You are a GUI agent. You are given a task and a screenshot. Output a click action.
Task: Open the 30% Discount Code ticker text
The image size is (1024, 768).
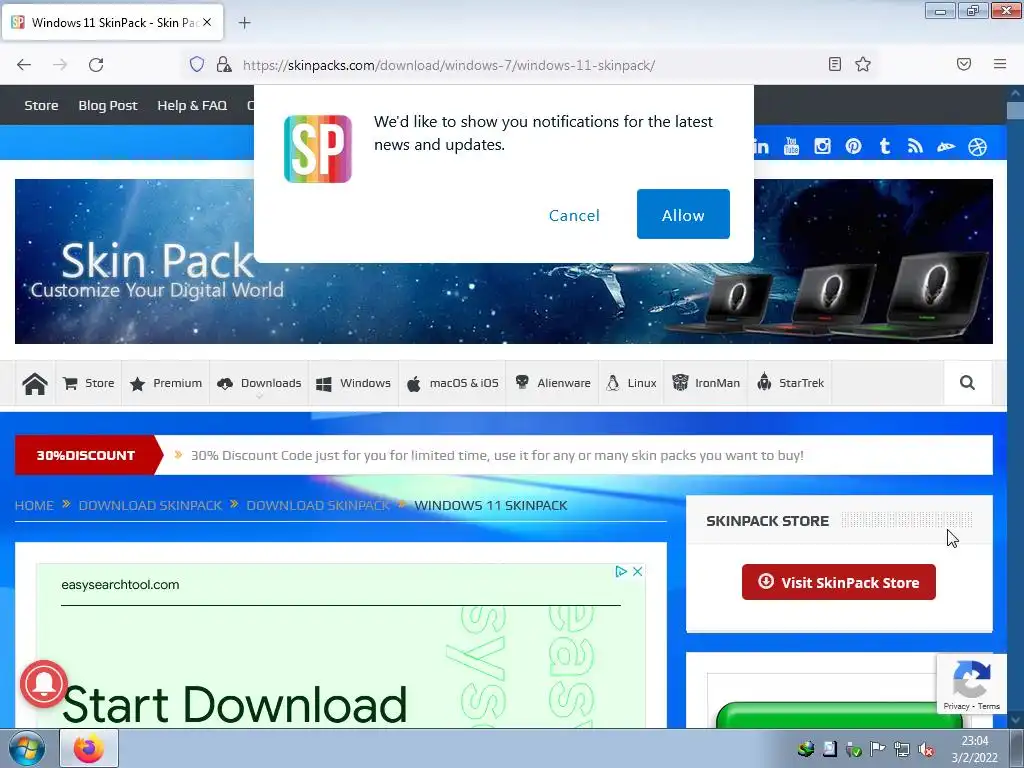(x=497, y=455)
